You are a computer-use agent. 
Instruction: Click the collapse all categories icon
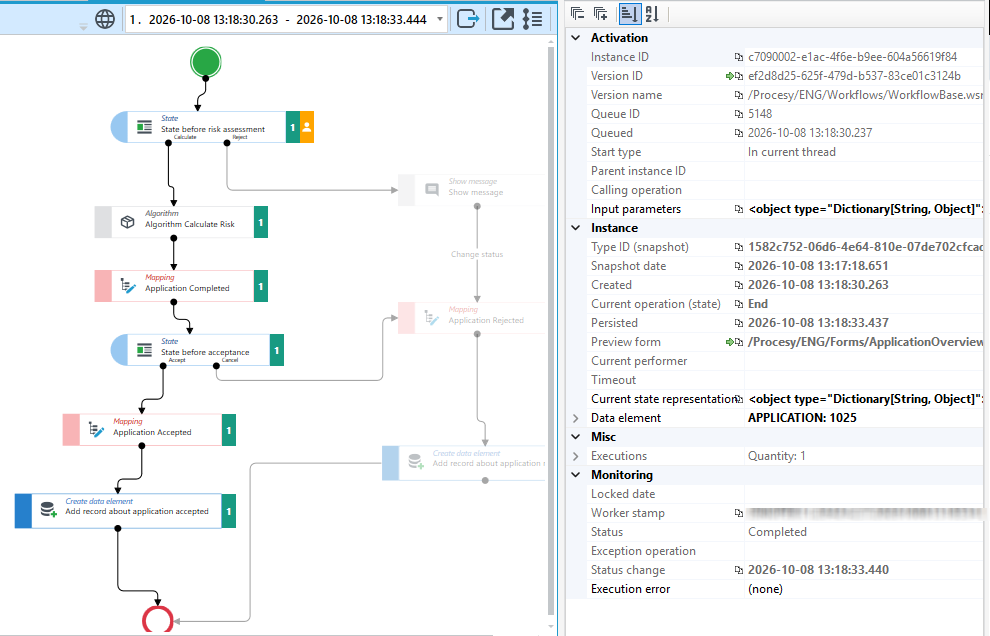tap(577, 13)
